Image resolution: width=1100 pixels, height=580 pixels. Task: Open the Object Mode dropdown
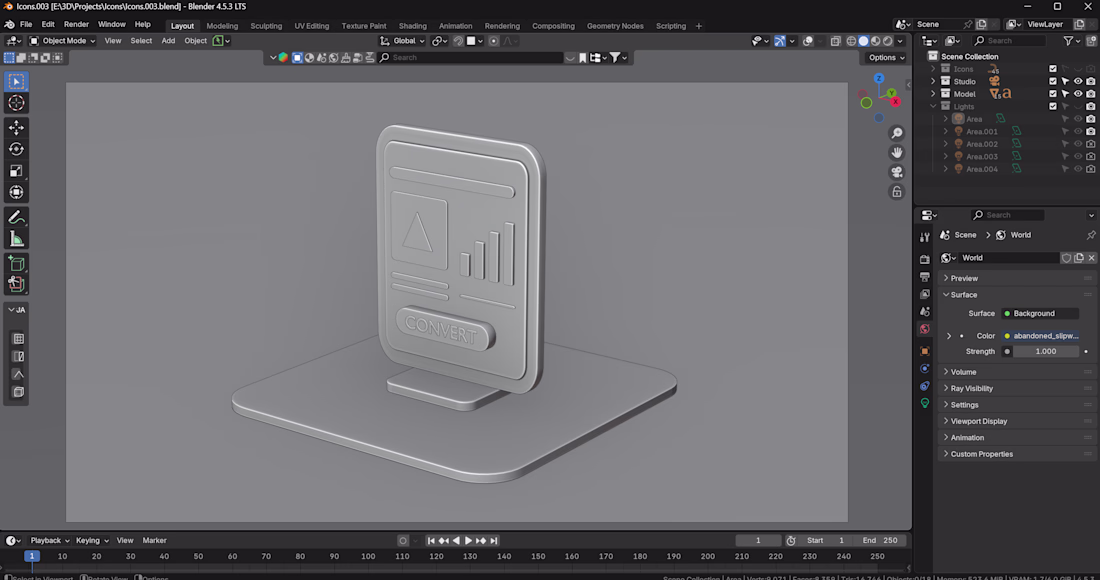pos(63,41)
